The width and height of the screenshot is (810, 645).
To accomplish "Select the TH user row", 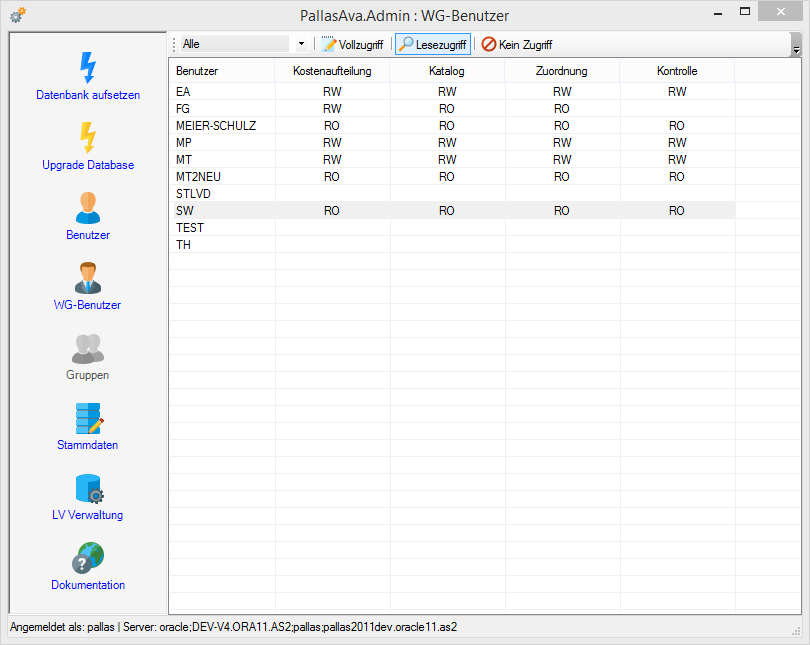I will (x=453, y=245).
